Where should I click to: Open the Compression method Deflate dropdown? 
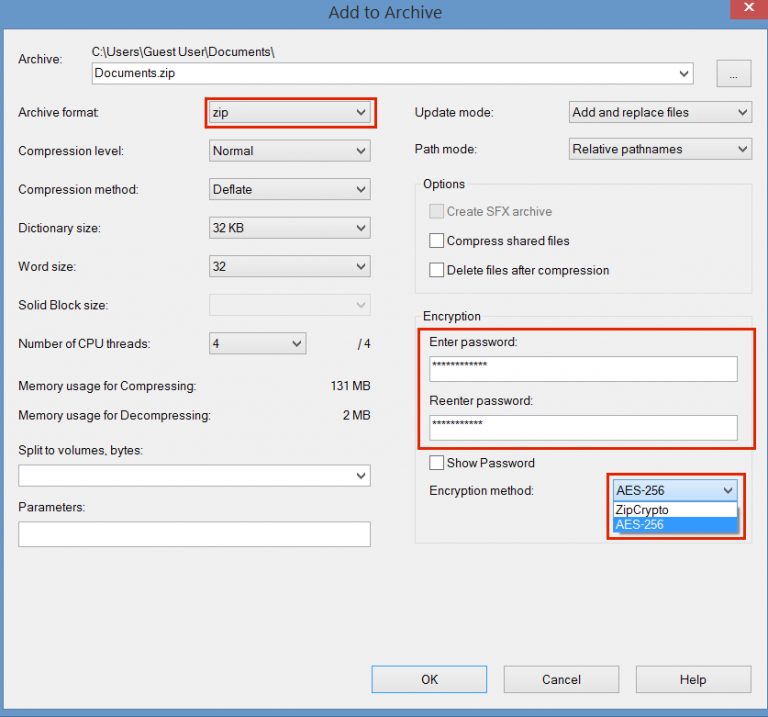(289, 190)
